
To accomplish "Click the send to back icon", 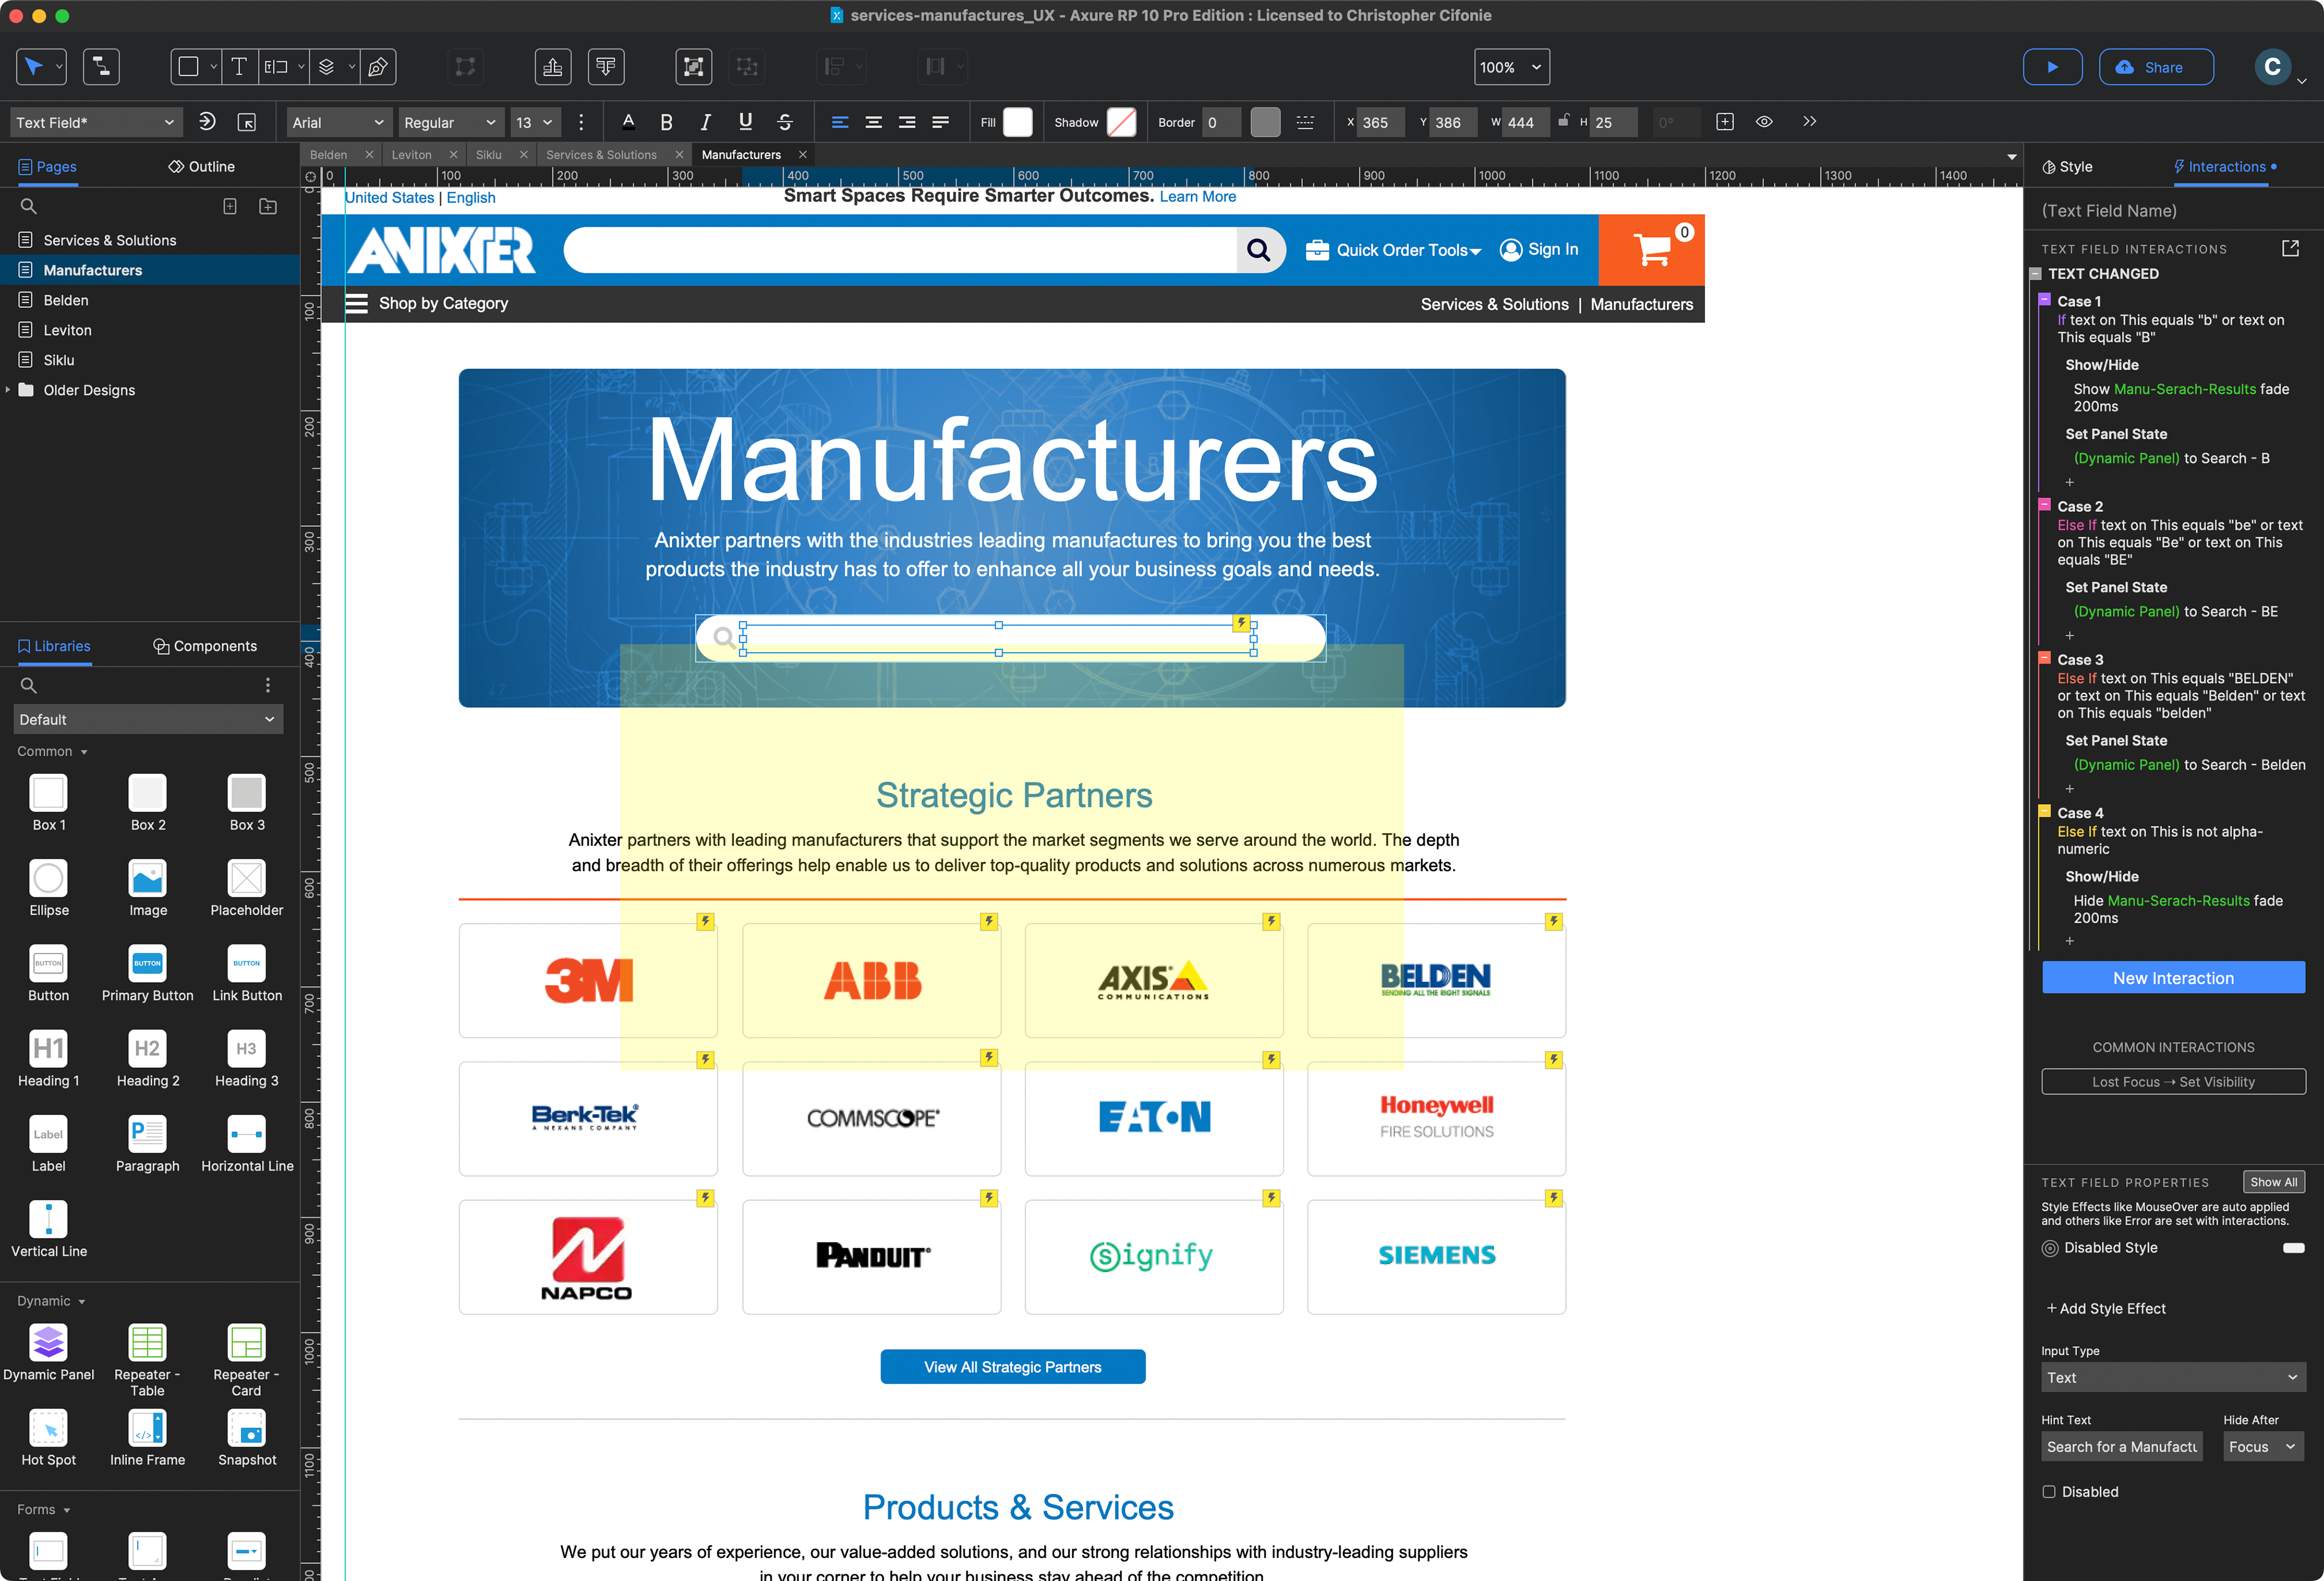I will click(x=606, y=67).
